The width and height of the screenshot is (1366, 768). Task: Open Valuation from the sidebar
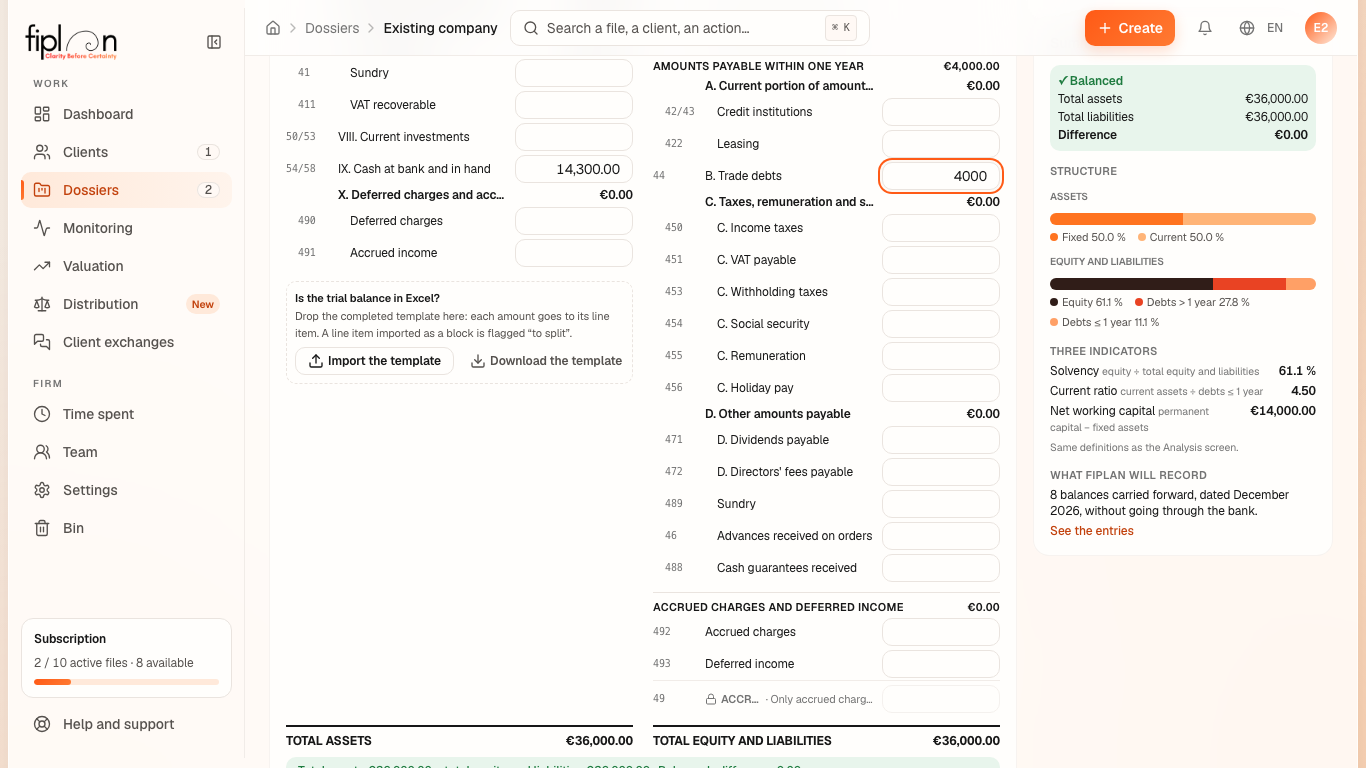[x=126, y=266]
